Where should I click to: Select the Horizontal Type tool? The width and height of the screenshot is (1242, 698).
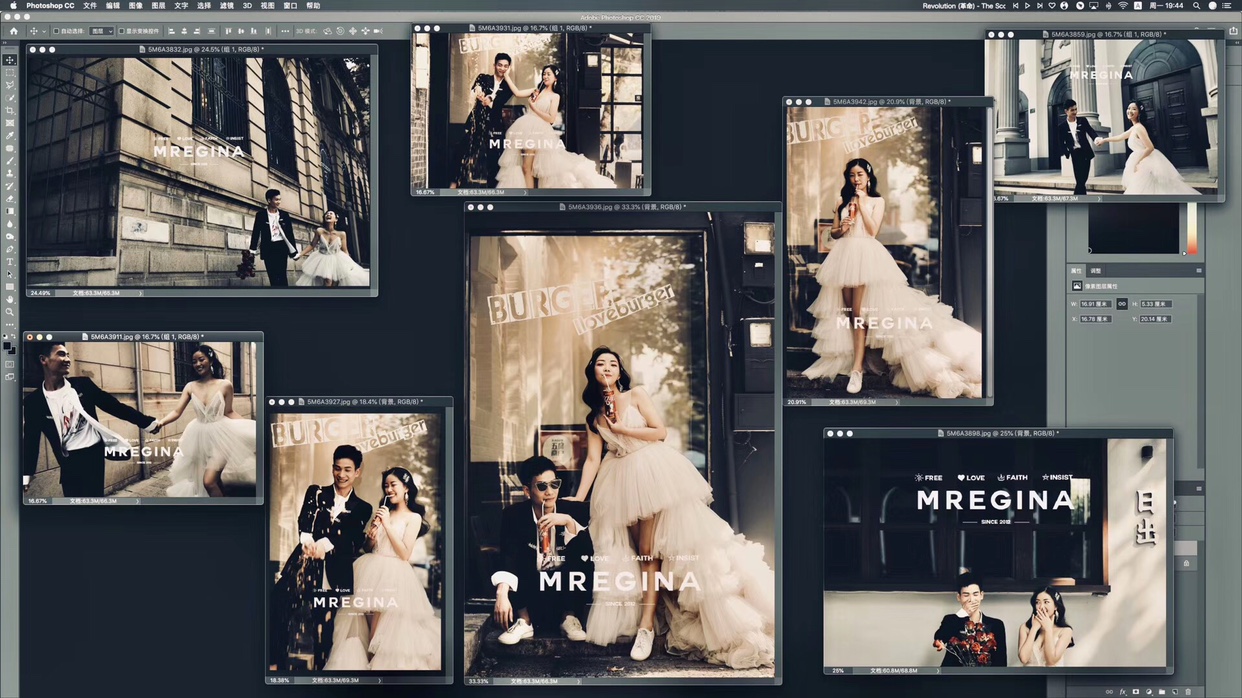pos(10,261)
